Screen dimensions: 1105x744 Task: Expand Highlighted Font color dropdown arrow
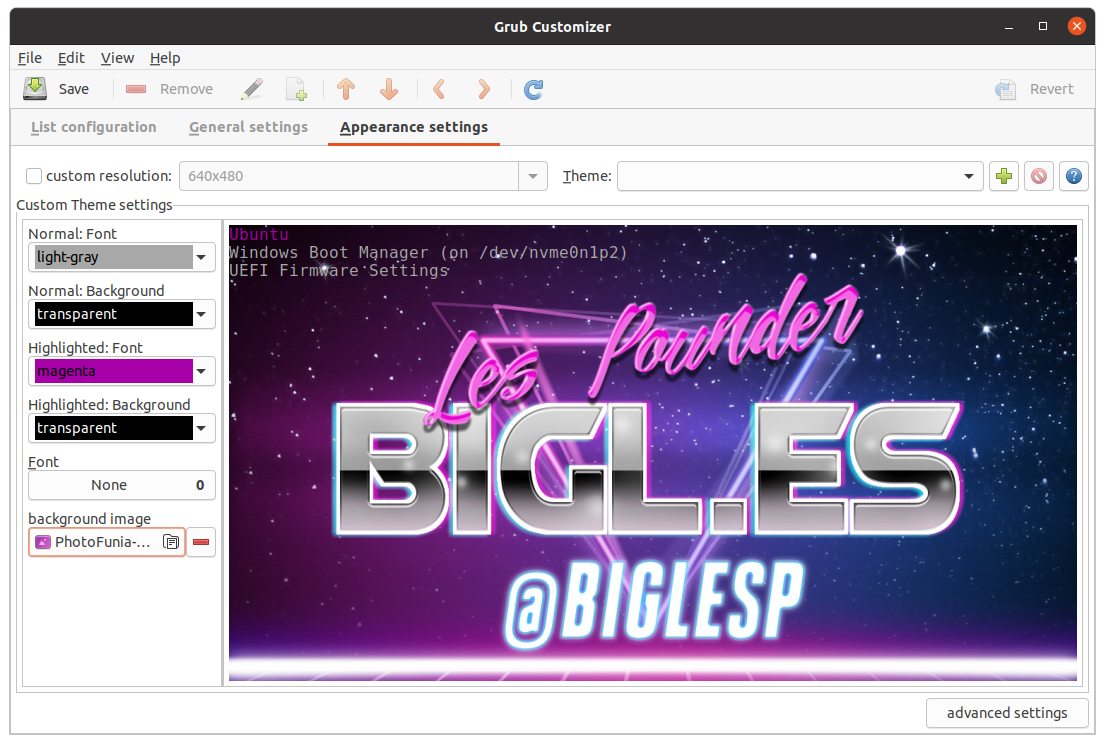(x=202, y=371)
